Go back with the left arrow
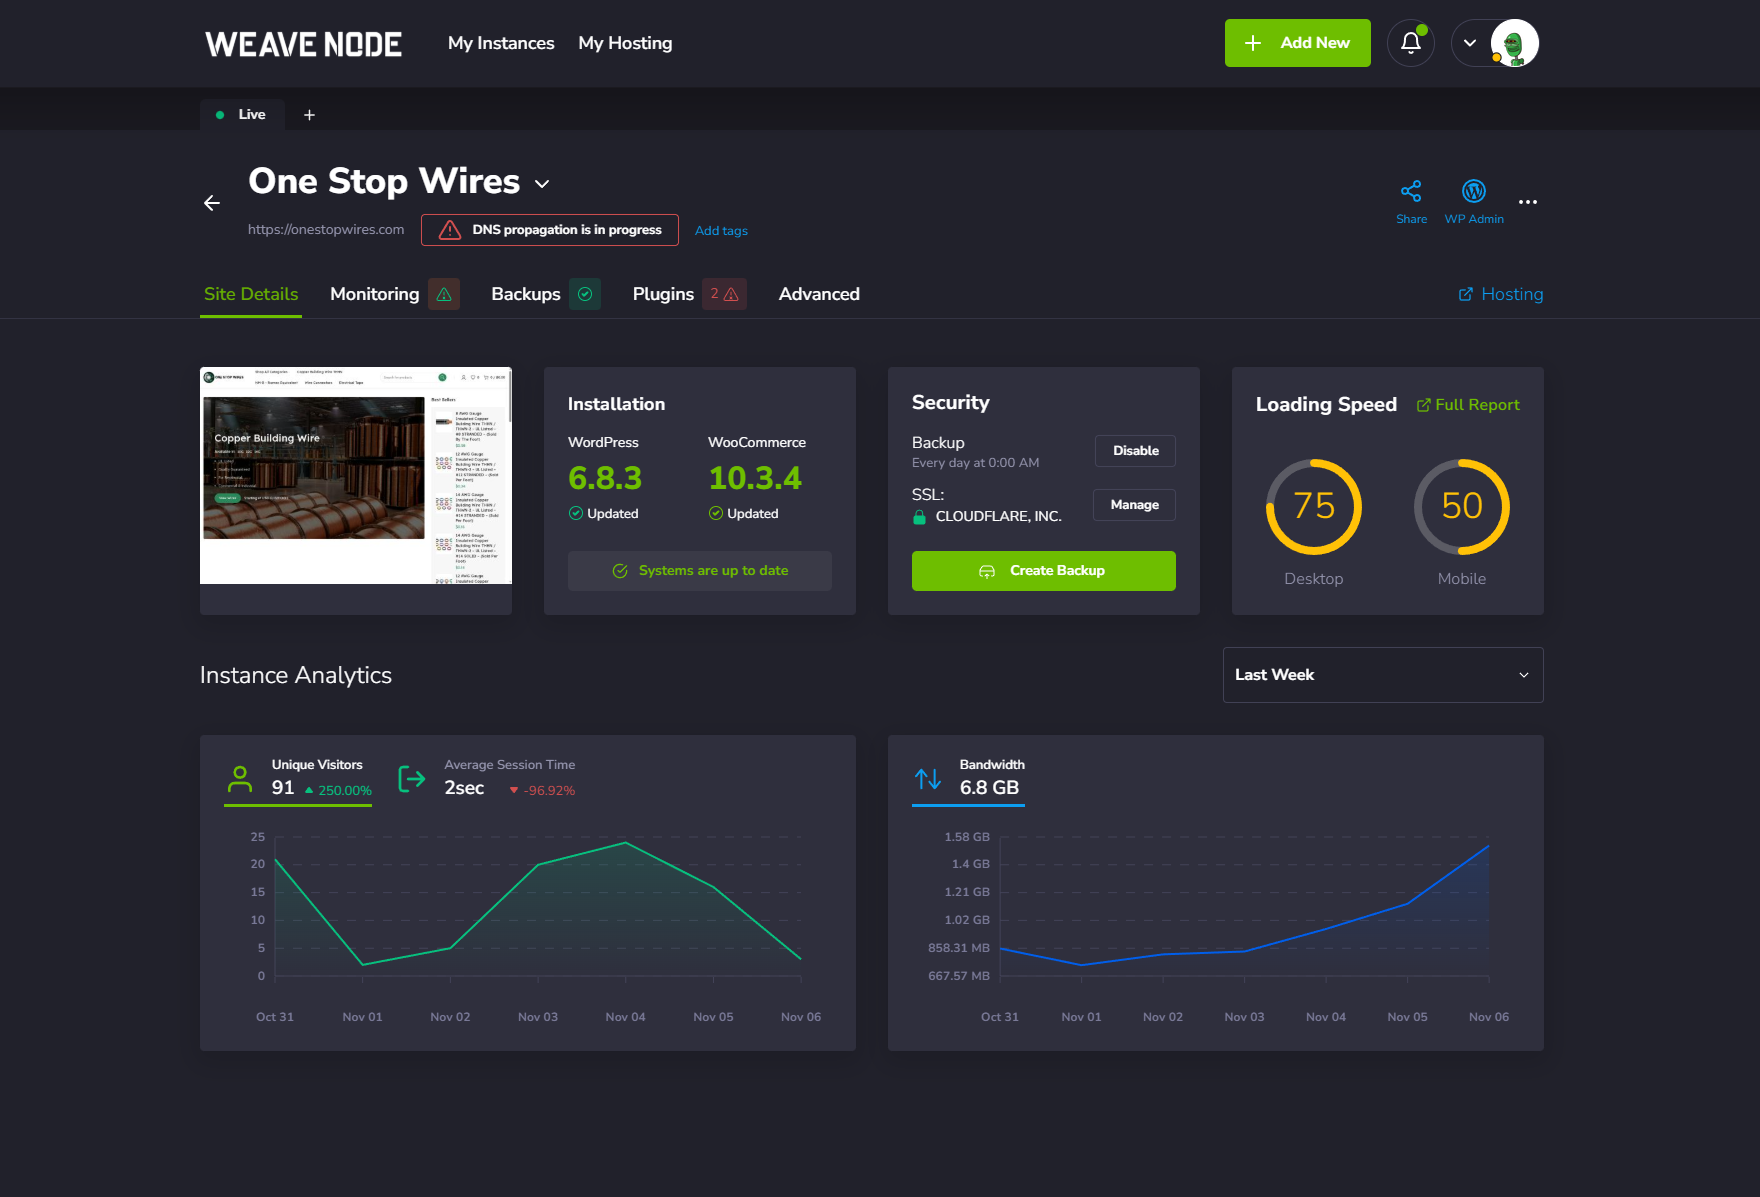The width and height of the screenshot is (1760, 1197). coord(212,203)
